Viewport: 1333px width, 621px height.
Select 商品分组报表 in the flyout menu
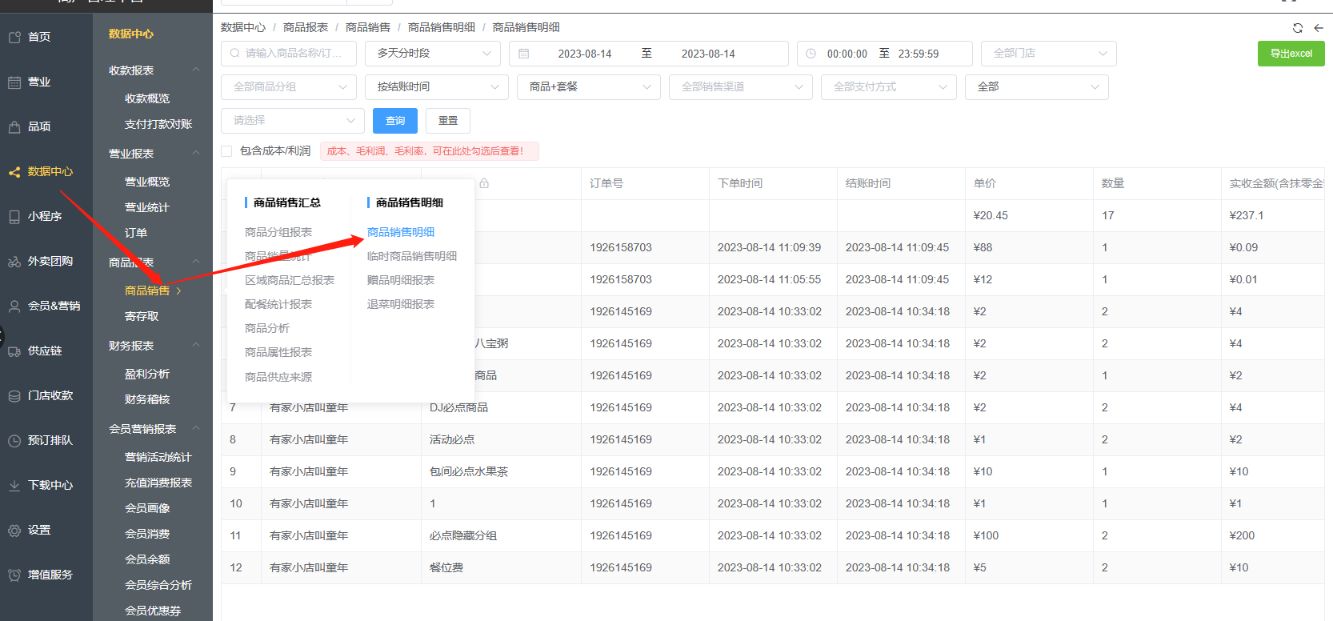tap(279, 232)
